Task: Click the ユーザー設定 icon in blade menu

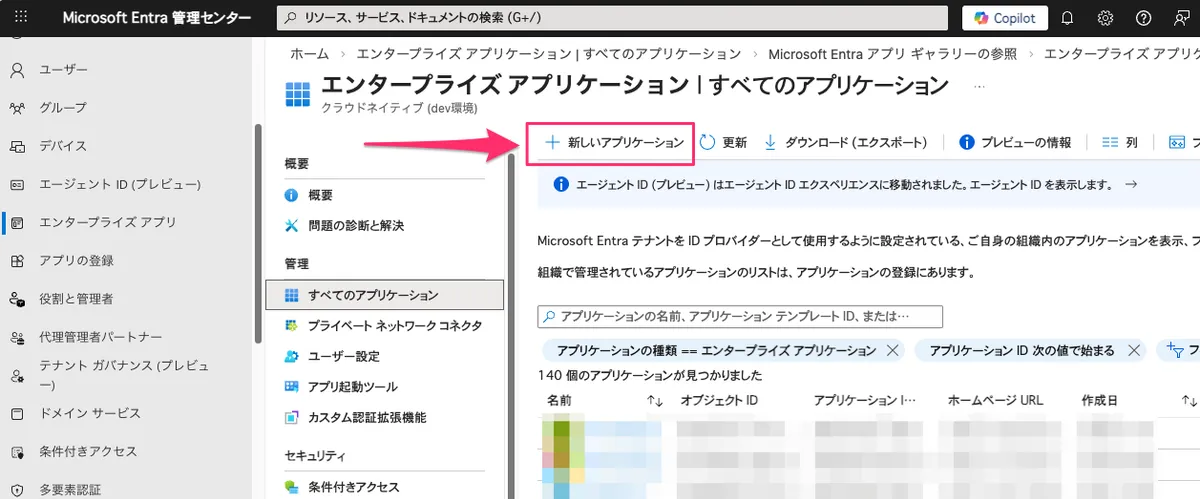Action: [292, 356]
